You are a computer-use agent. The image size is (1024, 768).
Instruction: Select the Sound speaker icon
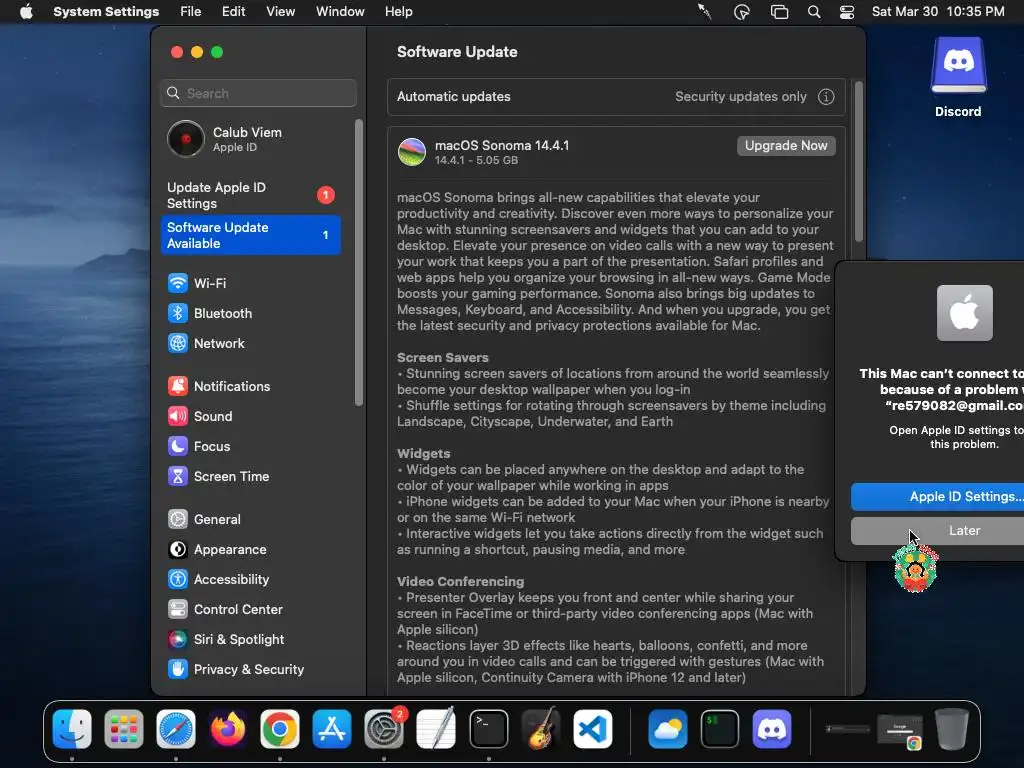[x=178, y=416]
